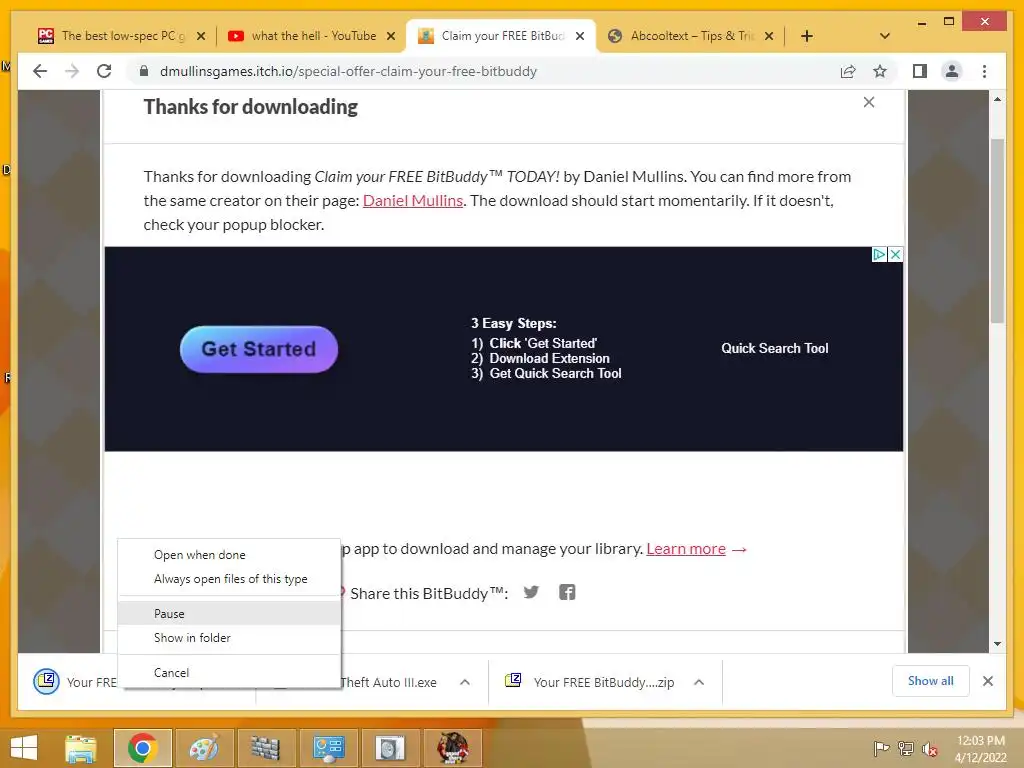Dismiss the 'Thanks for downloading' dialog
This screenshot has height=768, width=1024.
click(x=869, y=102)
